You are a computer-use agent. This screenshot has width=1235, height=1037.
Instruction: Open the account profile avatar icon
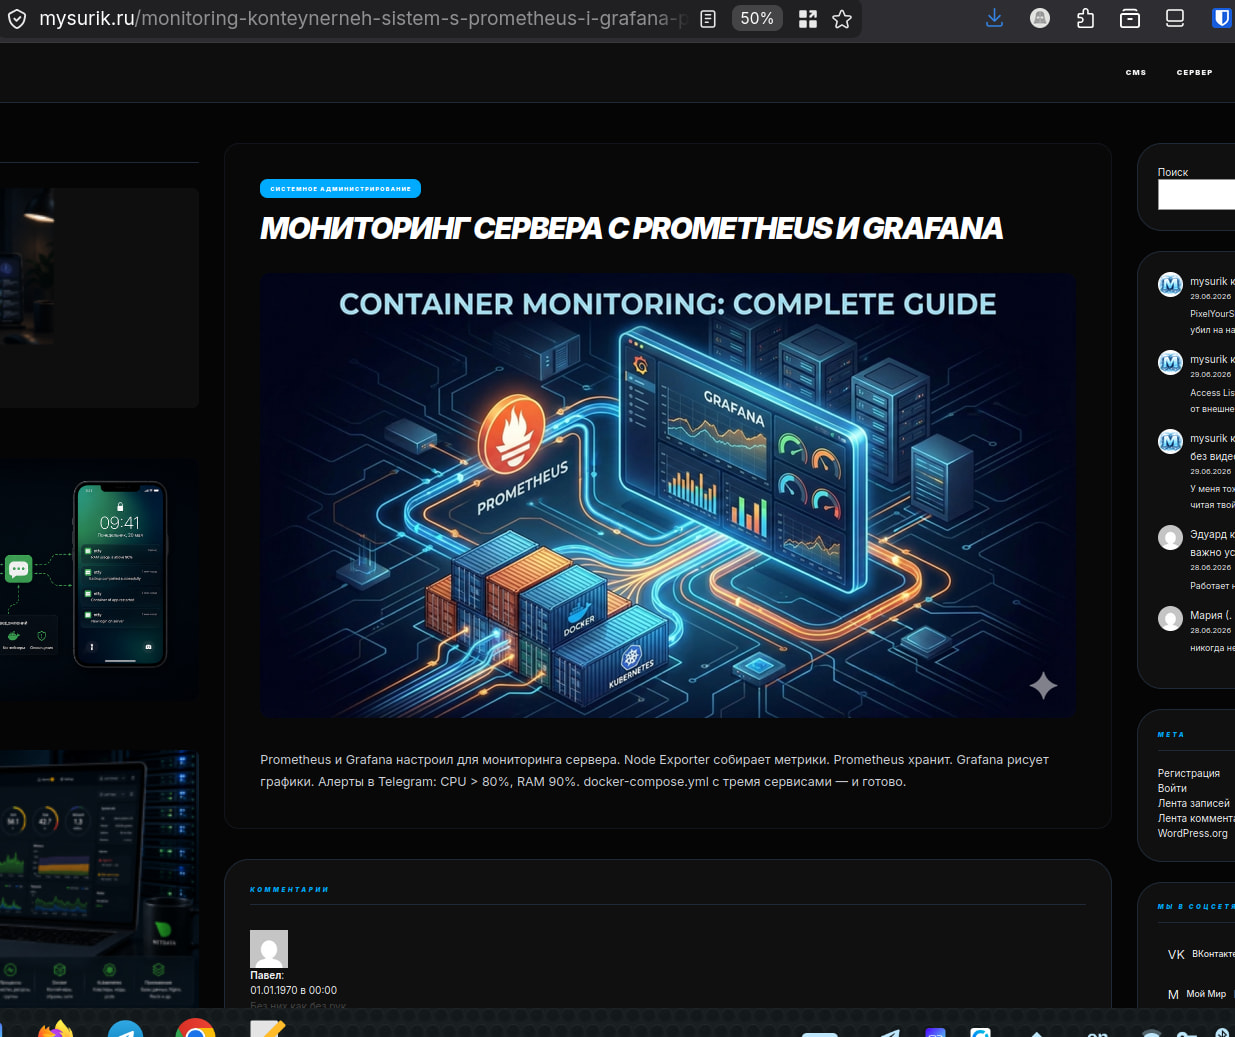point(1040,18)
